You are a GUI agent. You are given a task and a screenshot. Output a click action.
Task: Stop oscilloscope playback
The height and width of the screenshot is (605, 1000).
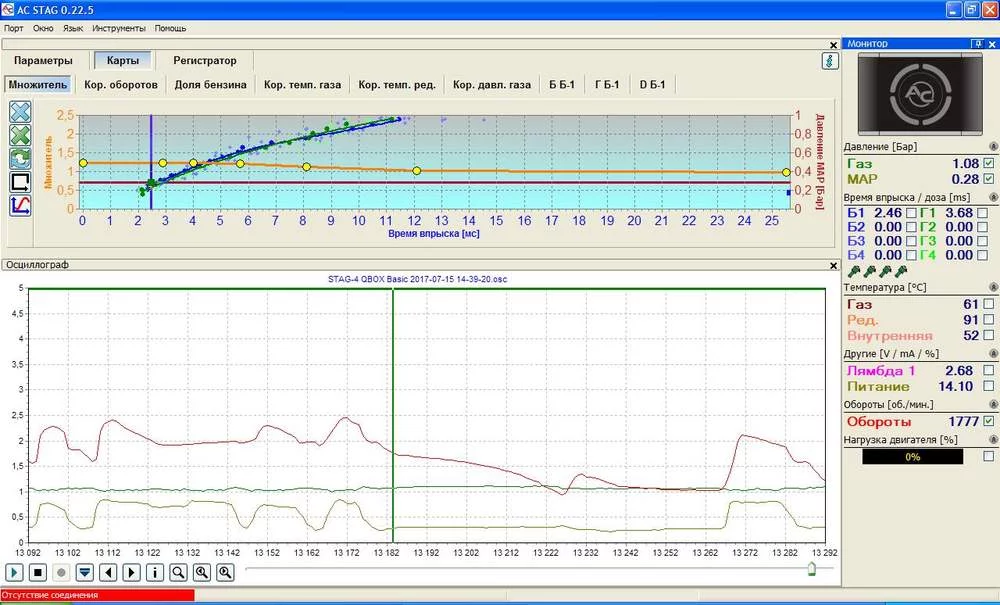coord(38,572)
